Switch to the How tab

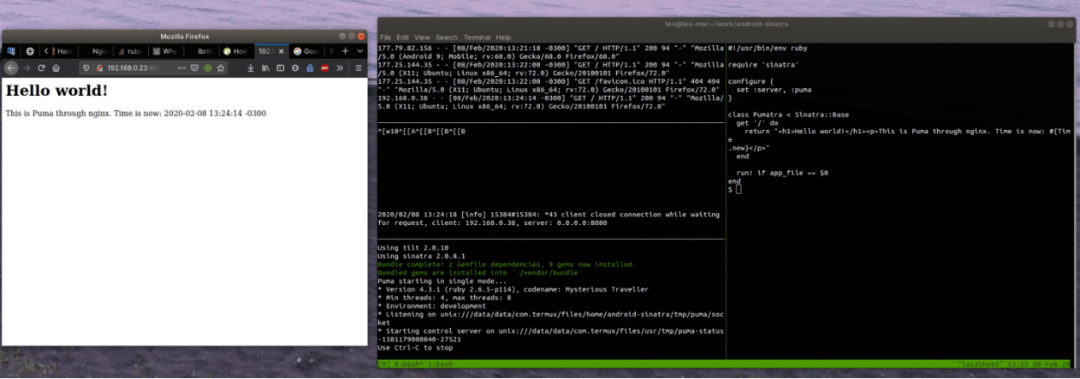click(x=236, y=51)
